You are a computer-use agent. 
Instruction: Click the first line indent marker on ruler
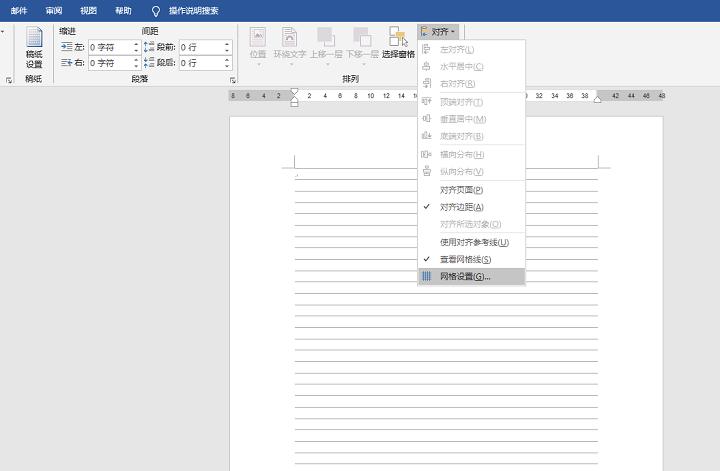click(x=294, y=92)
